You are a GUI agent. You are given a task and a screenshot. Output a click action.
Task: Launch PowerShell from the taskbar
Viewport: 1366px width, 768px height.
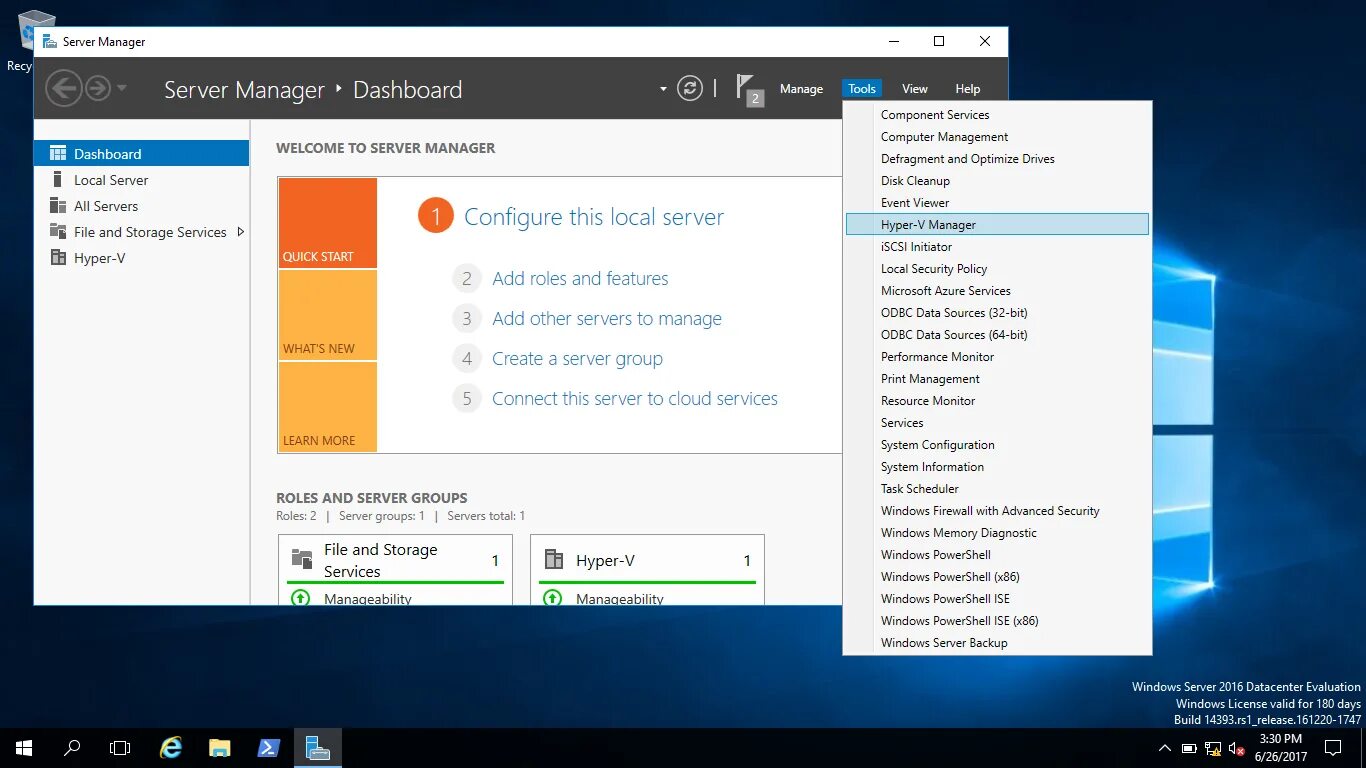click(268, 748)
